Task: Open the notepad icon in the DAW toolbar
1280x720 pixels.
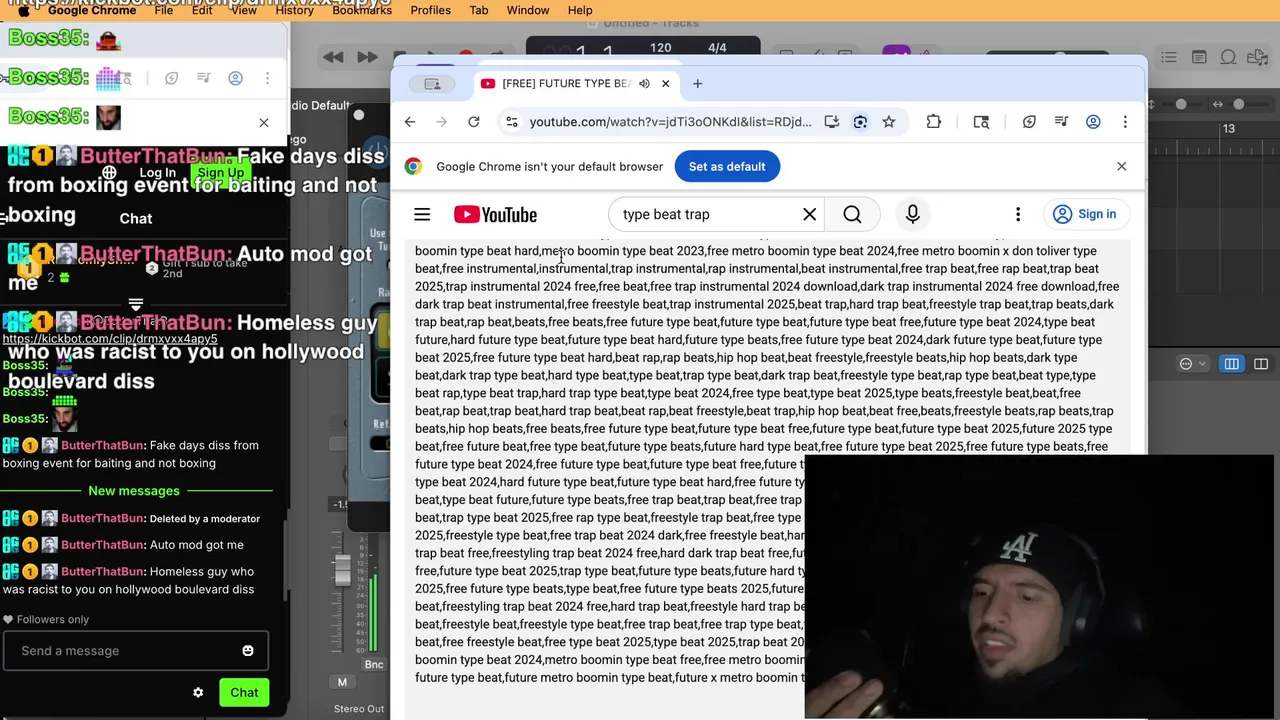Action: pyautogui.click(x=1199, y=57)
